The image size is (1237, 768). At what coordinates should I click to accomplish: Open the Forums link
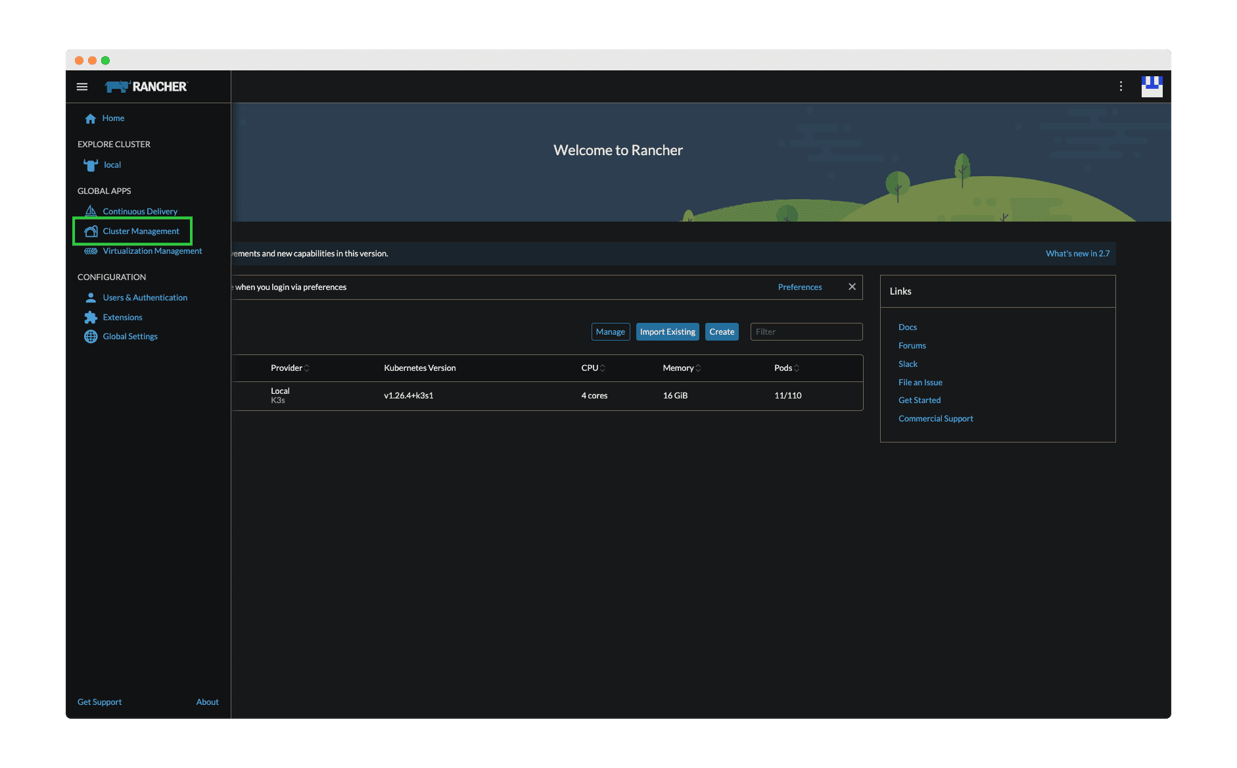pos(912,346)
